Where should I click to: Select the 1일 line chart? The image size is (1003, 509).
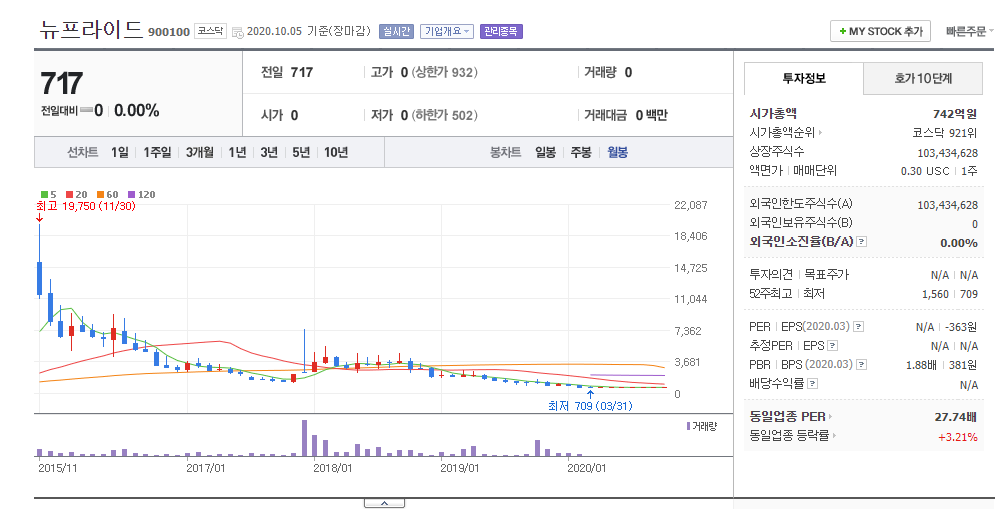coord(120,152)
